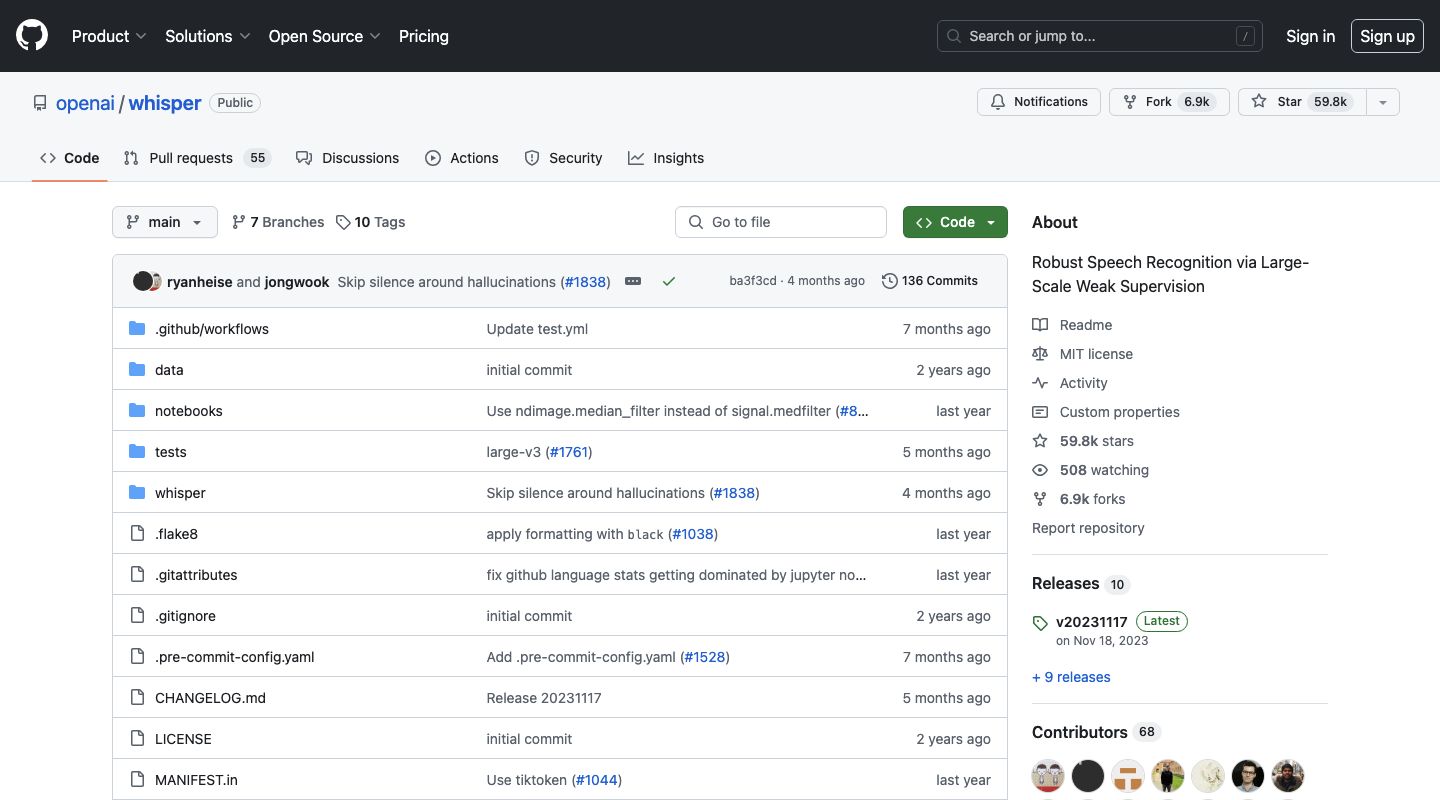Image resolution: width=1440 pixels, height=800 pixels.
Task: Open the MANIFEST.in file
Action: click(196, 780)
